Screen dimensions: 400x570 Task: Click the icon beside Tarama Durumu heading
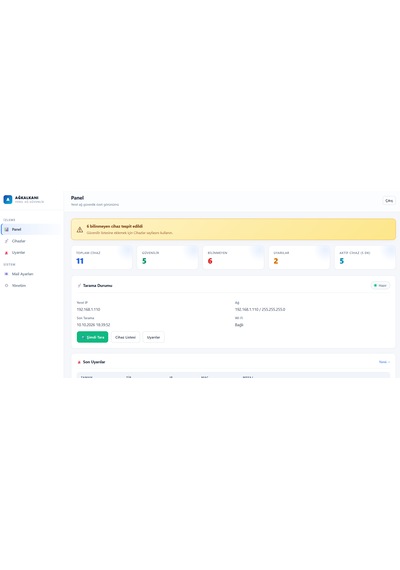click(79, 285)
